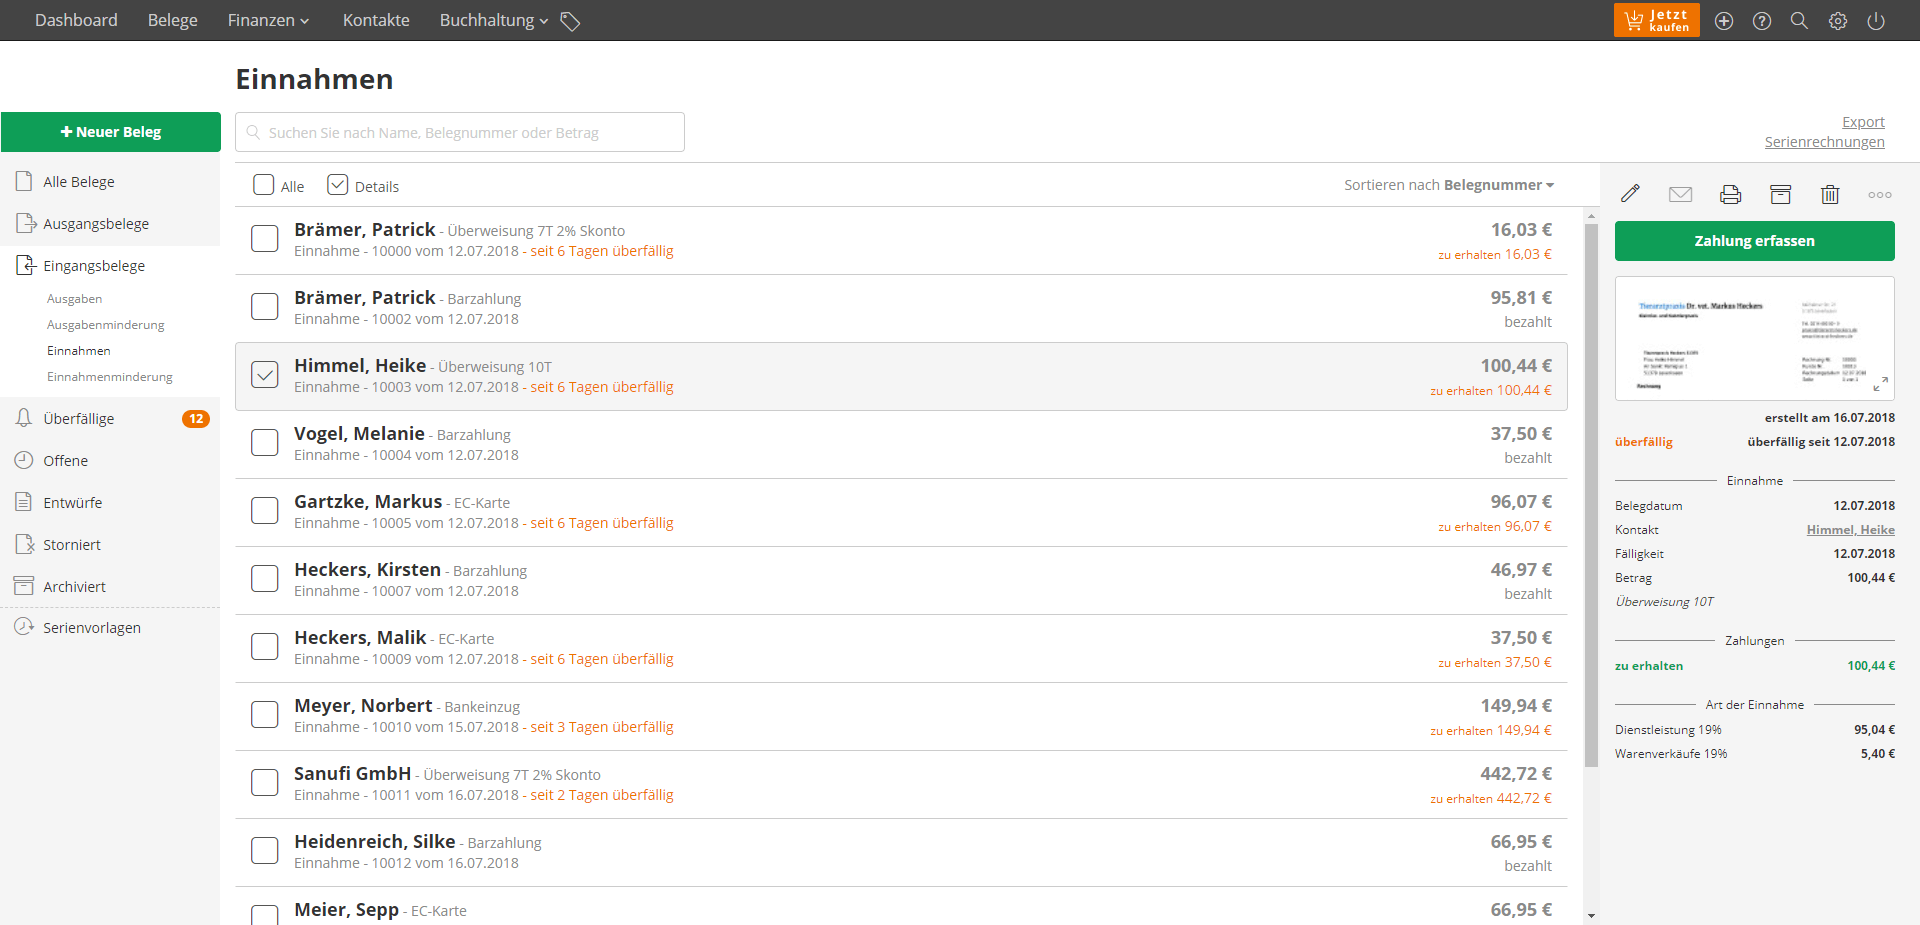Print the selected receipt

pos(1730,194)
